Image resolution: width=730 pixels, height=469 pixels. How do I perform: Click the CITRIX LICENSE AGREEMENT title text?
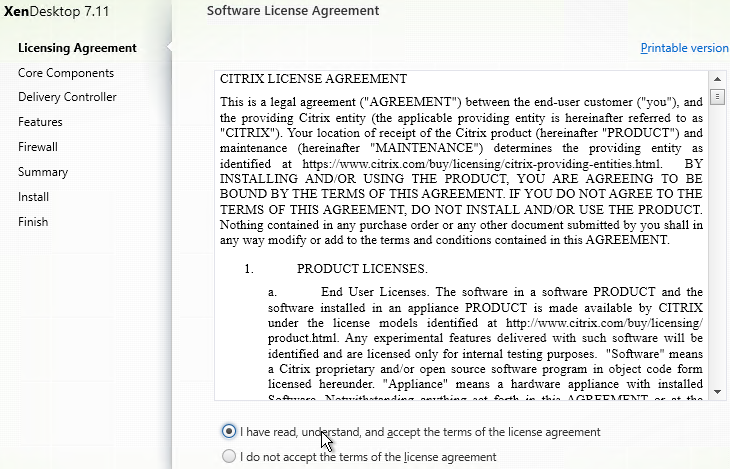[x=313, y=79]
